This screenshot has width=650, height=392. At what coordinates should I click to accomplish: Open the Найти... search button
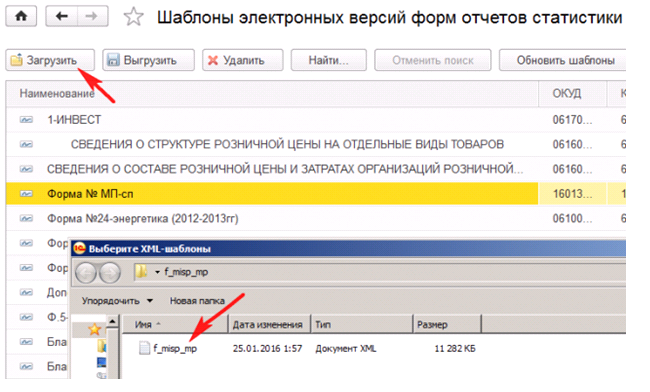(x=328, y=60)
